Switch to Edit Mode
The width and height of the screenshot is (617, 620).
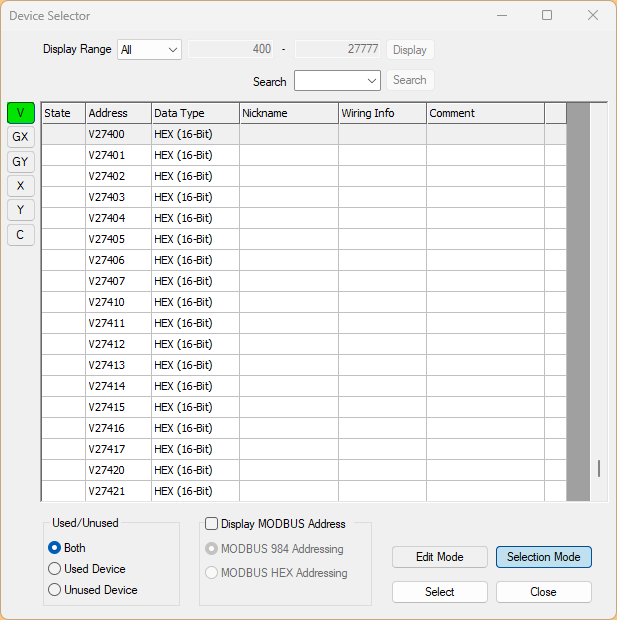(x=439, y=557)
